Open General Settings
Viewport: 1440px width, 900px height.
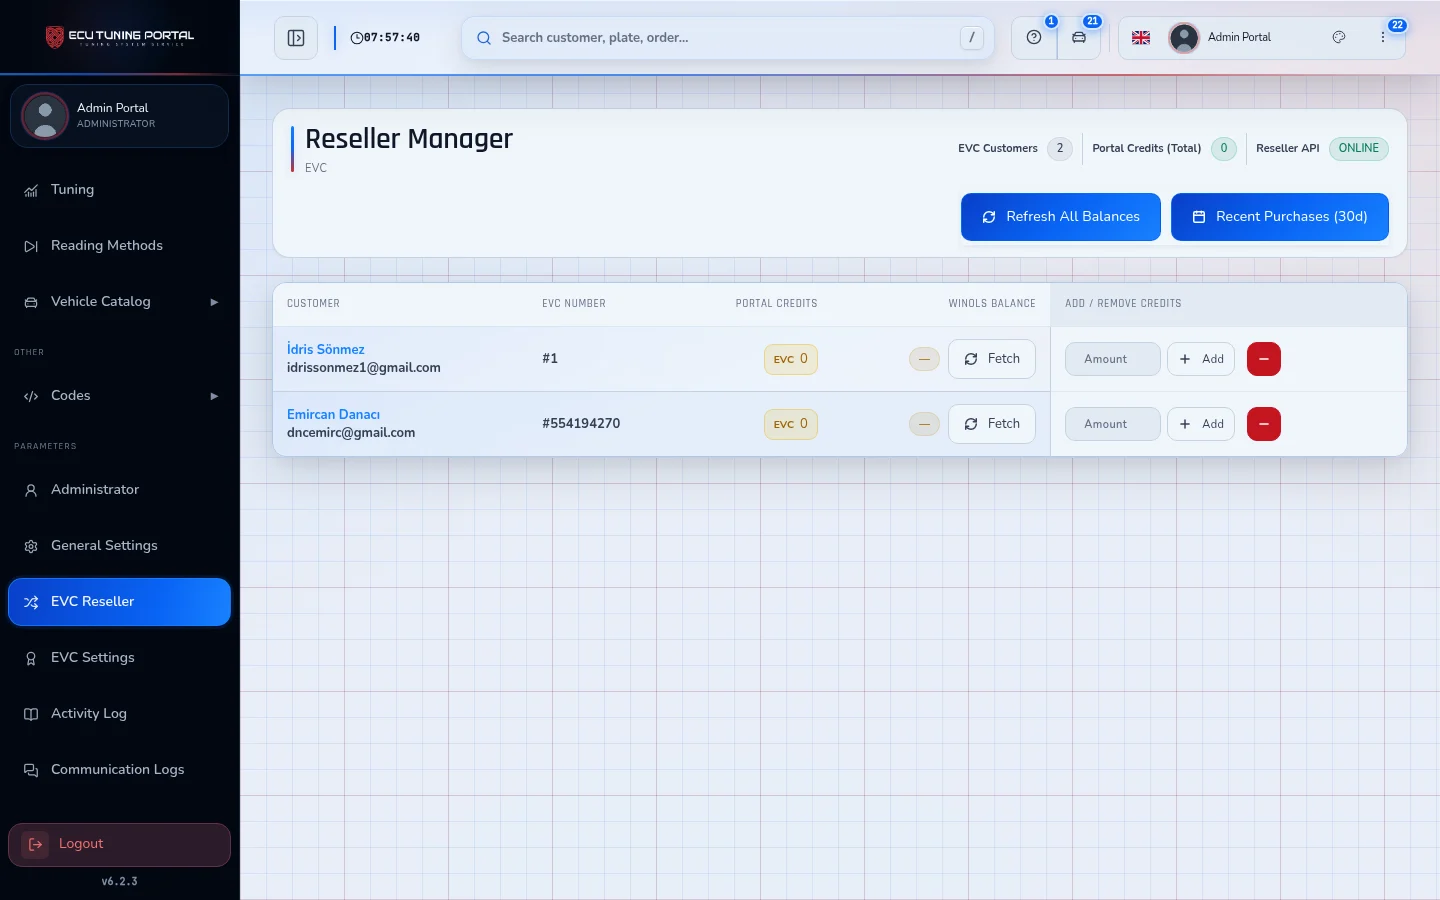pos(119,546)
